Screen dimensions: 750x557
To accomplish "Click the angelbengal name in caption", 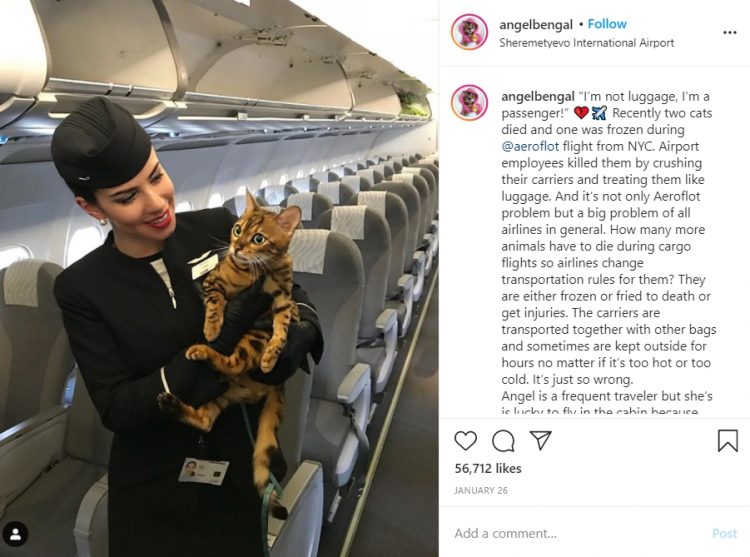I will 538,97.
